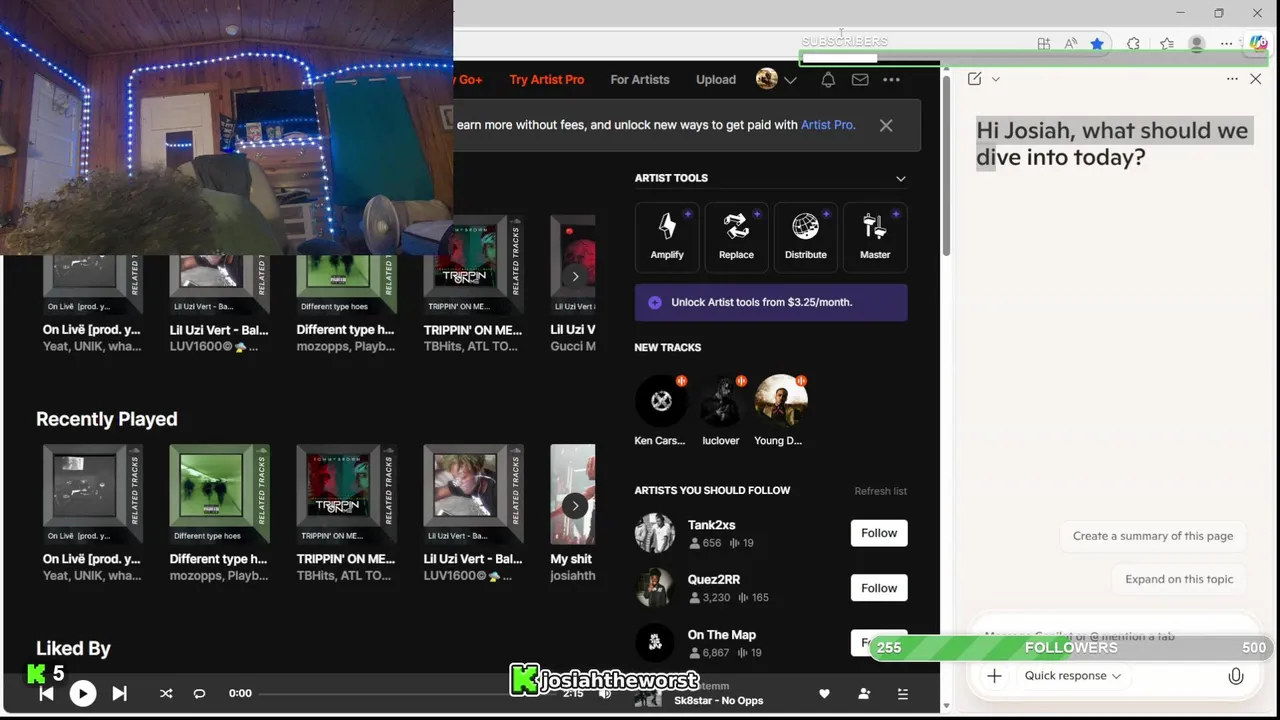This screenshot has height=720, width=1280.
Task: Toggle shuffle in the player bar
Action: (166, 693)
